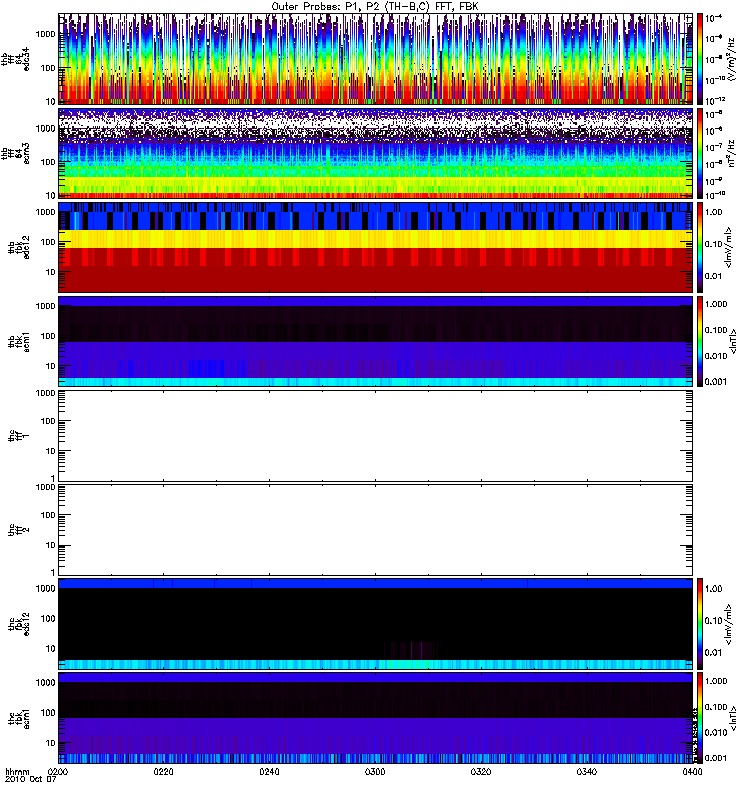Click the 0.001 label on the thb scm1 color bar
Screen dimensions: 750x800
tap(716, 382)
